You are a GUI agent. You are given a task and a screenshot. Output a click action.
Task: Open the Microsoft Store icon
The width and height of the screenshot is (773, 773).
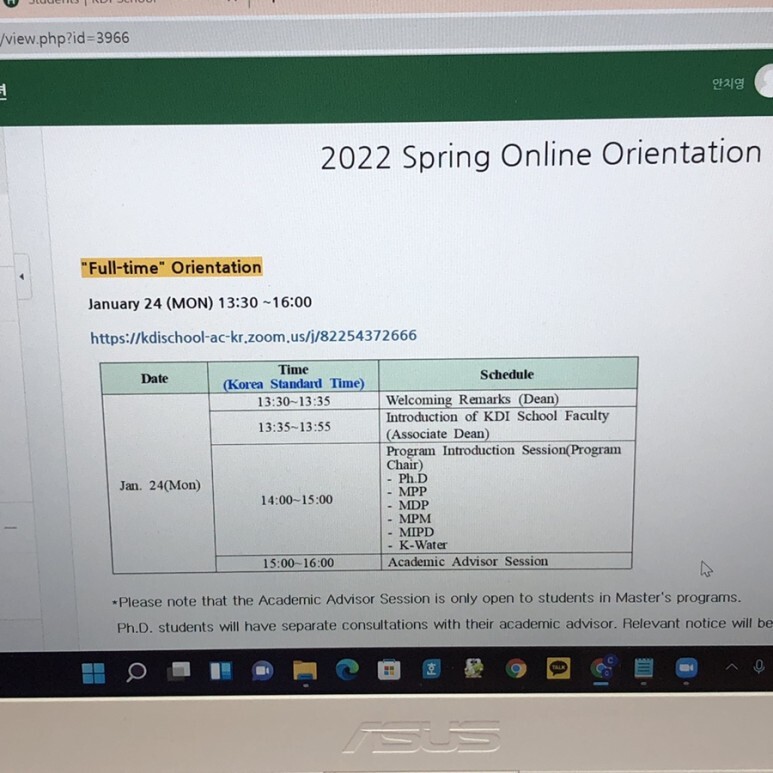point(389,670)
